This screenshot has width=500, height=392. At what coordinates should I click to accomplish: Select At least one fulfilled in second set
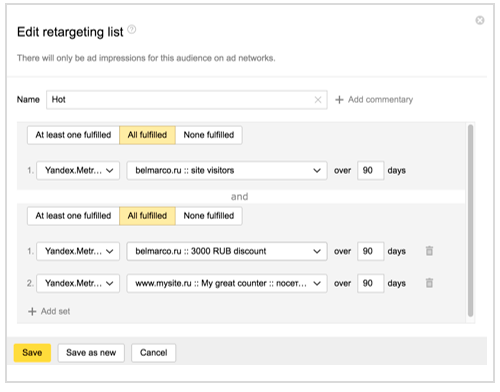73,216
